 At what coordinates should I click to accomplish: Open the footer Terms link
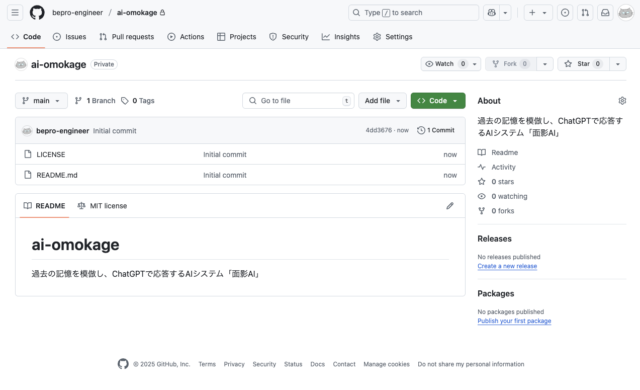(x=207, y=364)
